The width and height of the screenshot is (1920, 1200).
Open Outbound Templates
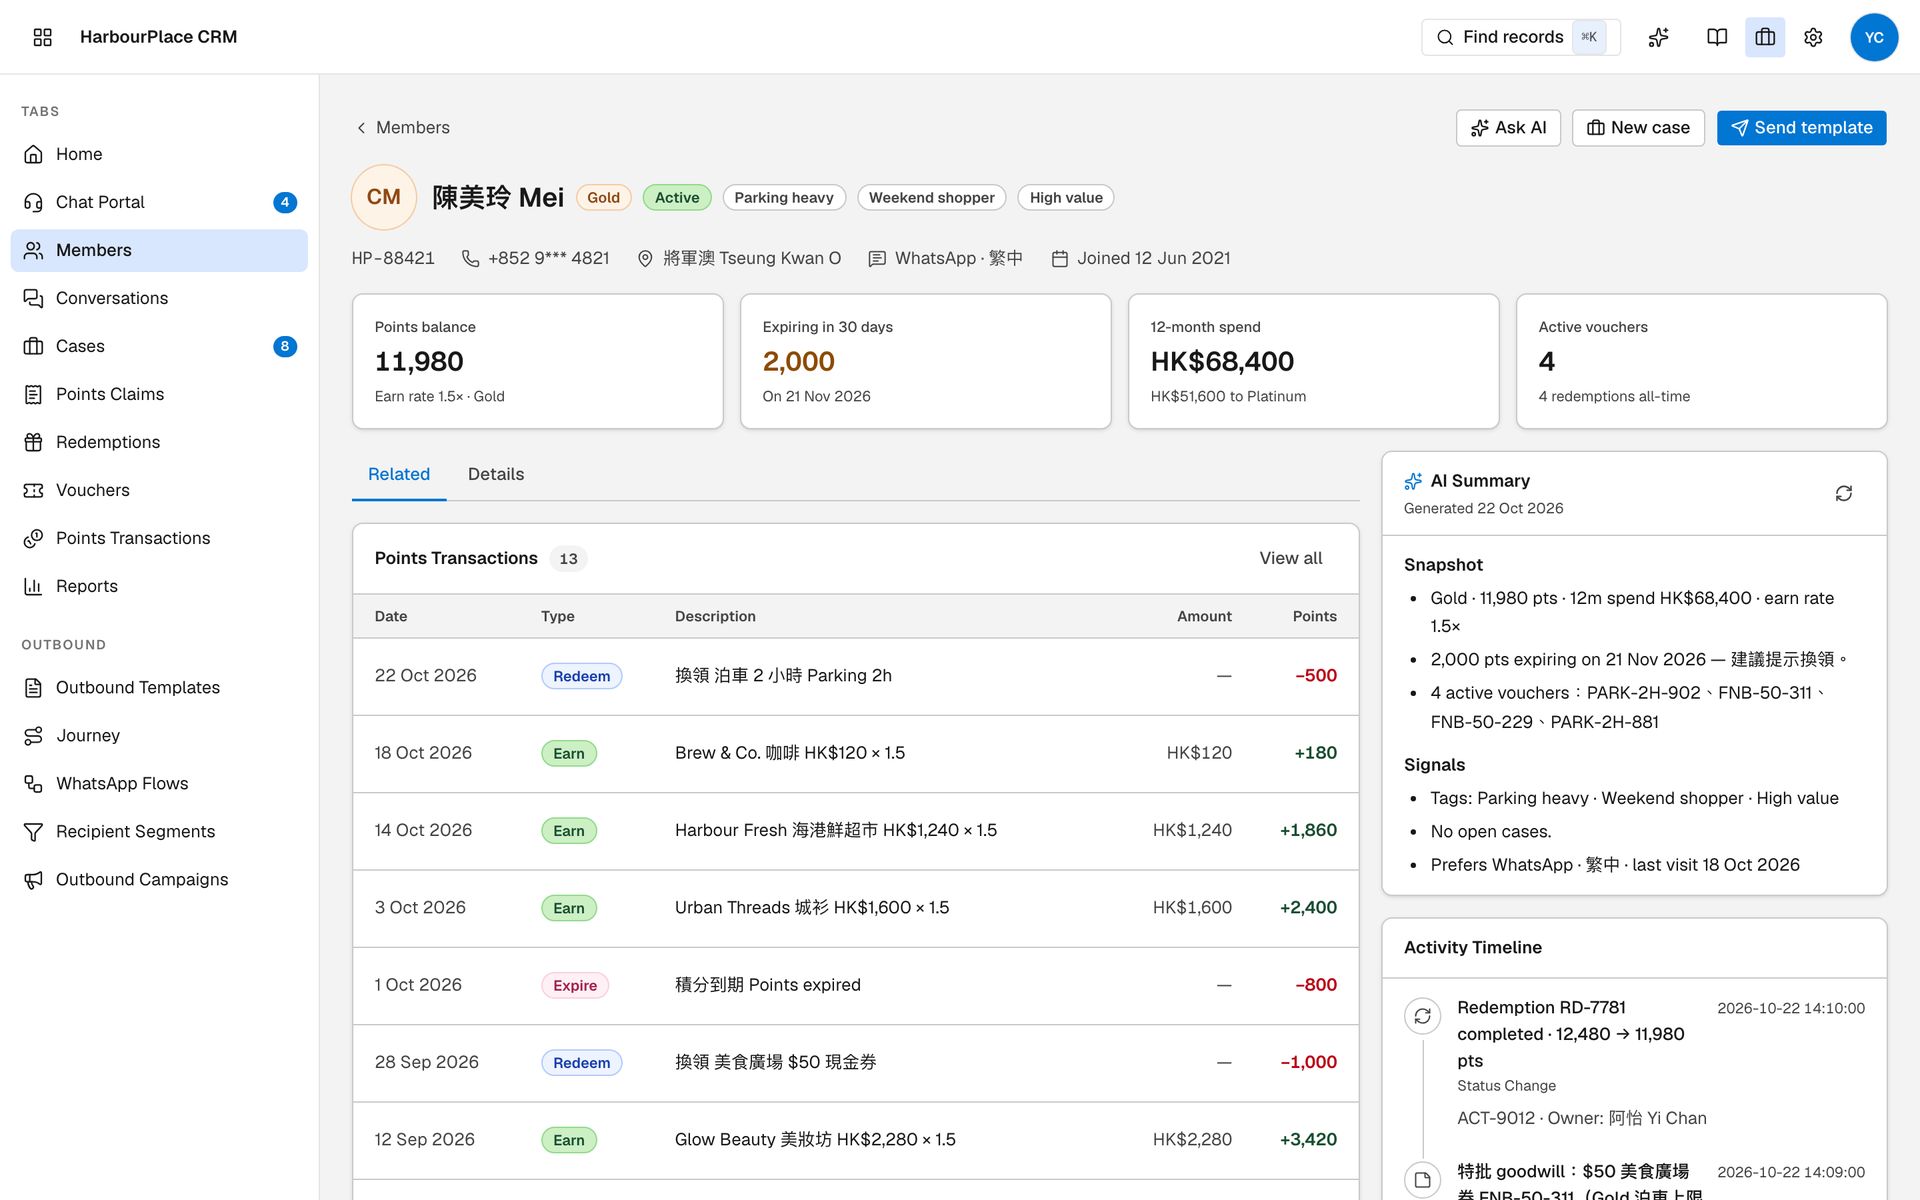coord(159,687)
